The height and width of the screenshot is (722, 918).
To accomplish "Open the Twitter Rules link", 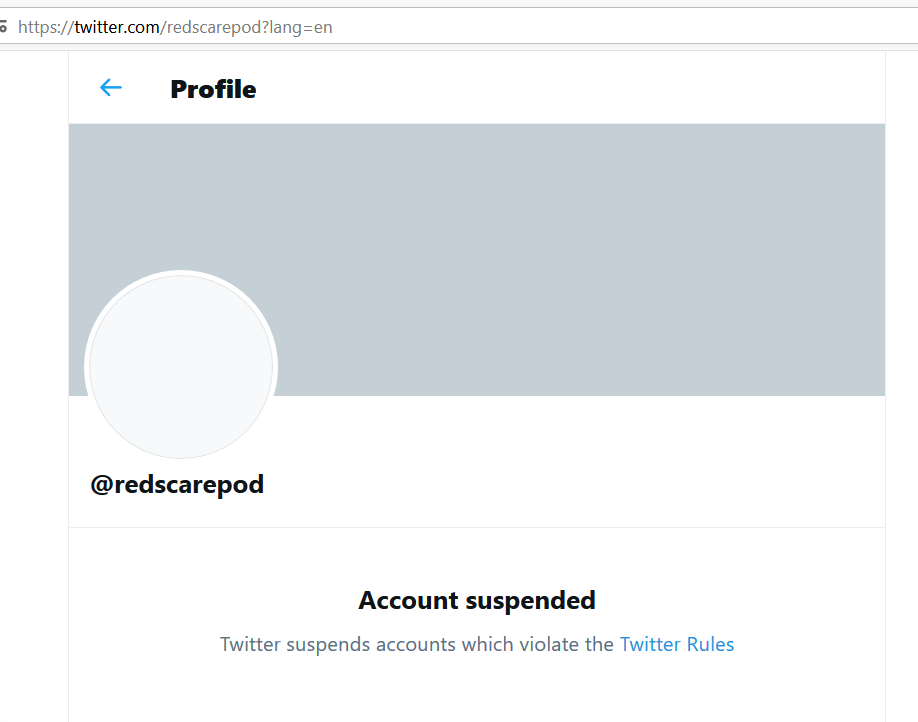I will pyautogui.click(x=677, y=644).
